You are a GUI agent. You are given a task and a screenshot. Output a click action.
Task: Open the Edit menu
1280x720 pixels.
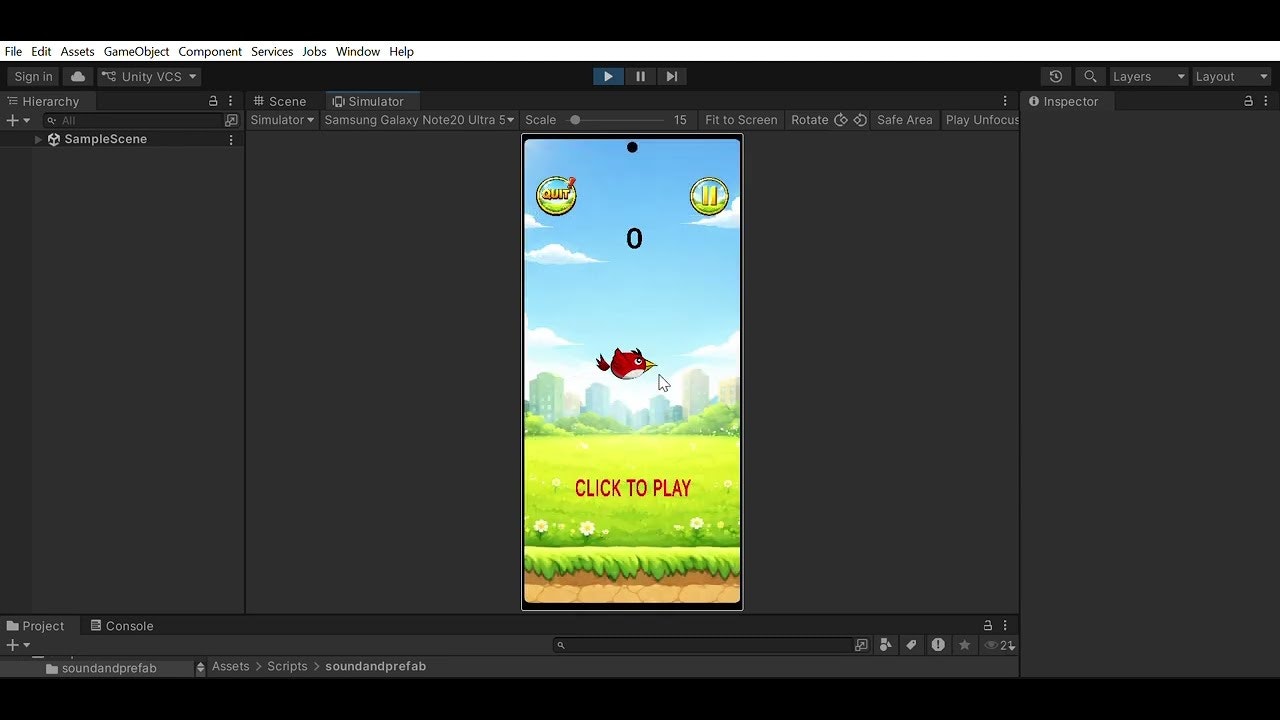(41, 52)
